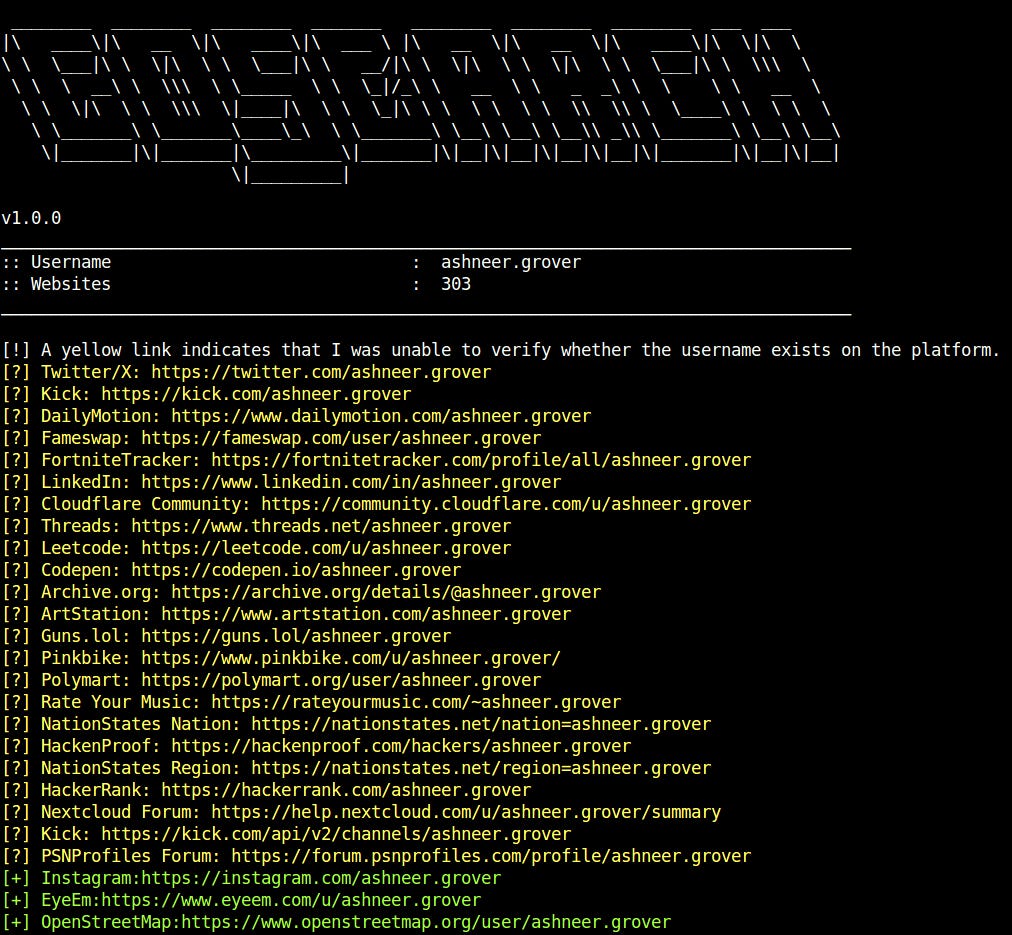Open the green Instagram profile link
1012x935 pixels.
pyautogui.click(x=321, y=878)
